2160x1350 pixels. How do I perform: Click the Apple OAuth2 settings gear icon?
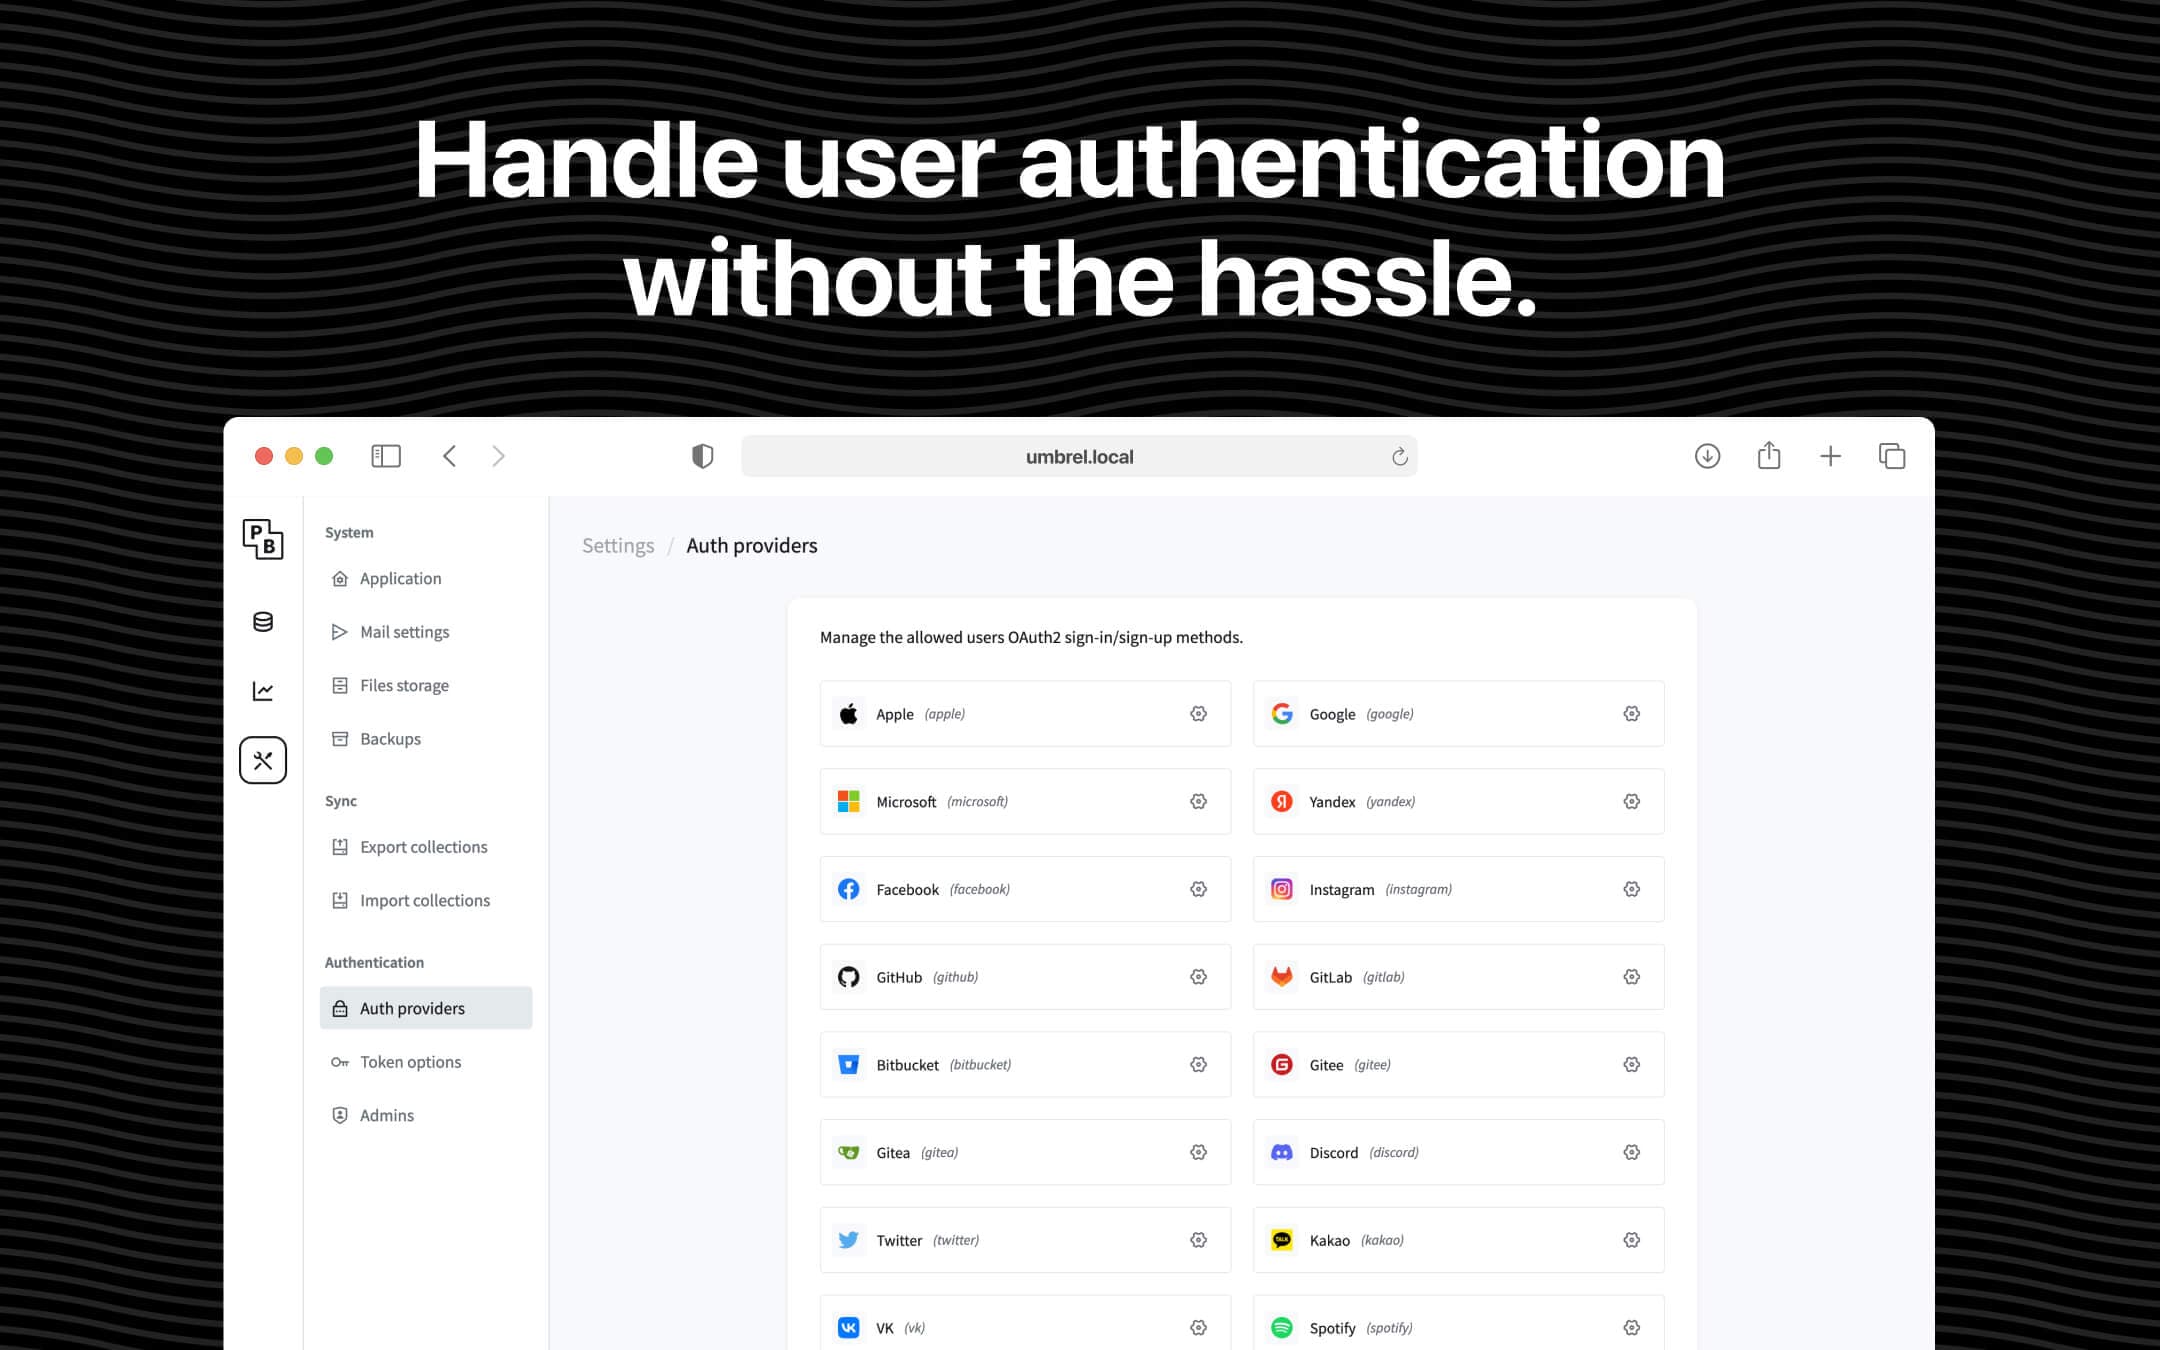coord(1197,714)
